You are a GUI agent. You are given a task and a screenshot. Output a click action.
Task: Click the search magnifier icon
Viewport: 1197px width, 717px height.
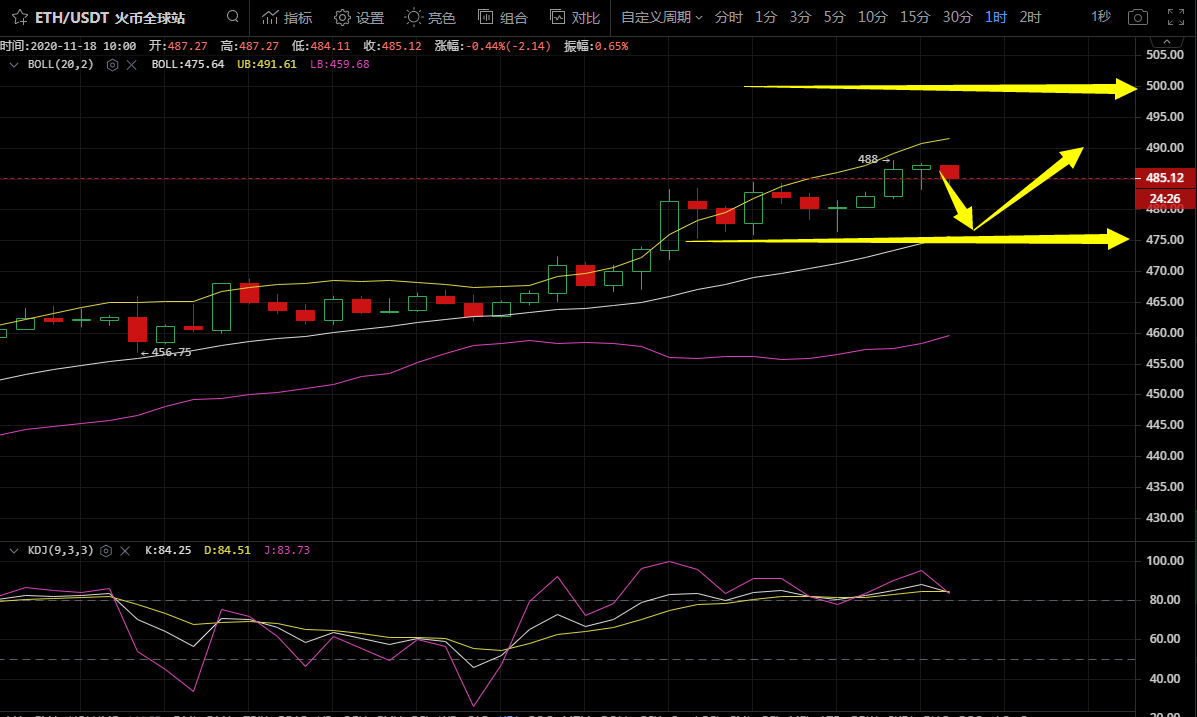click(232, 17)
